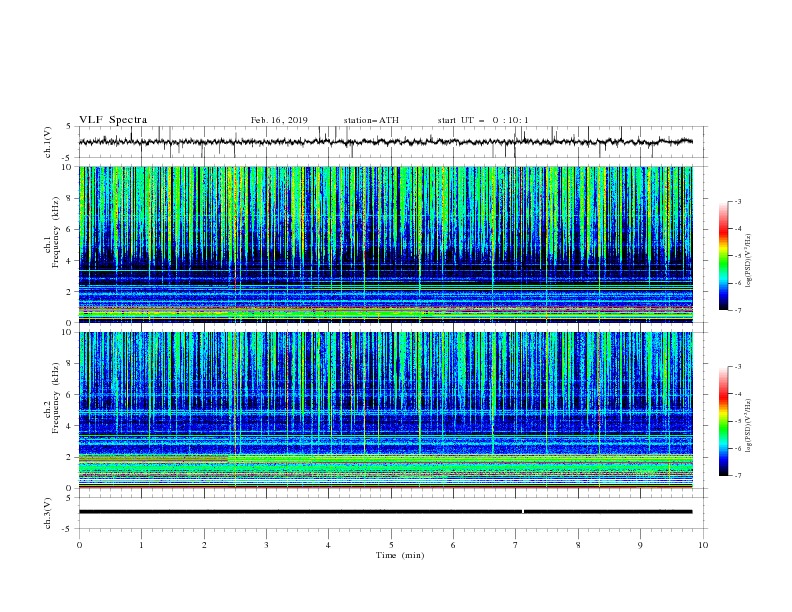
Task: Click the "-7" label on upper color bar
Action: (x=738, y=310)
